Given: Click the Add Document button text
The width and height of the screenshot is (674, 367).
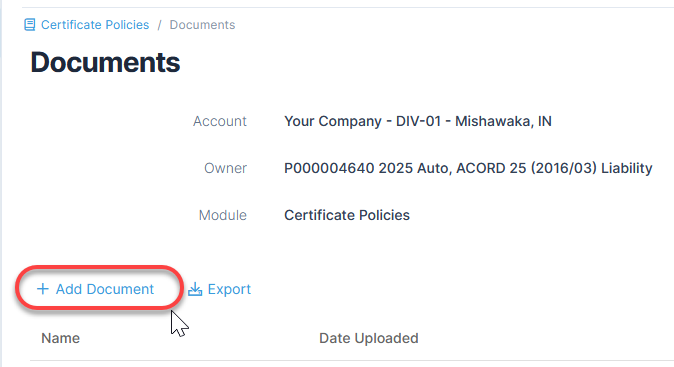Looking at the screenshot, I should click(105, 289).
